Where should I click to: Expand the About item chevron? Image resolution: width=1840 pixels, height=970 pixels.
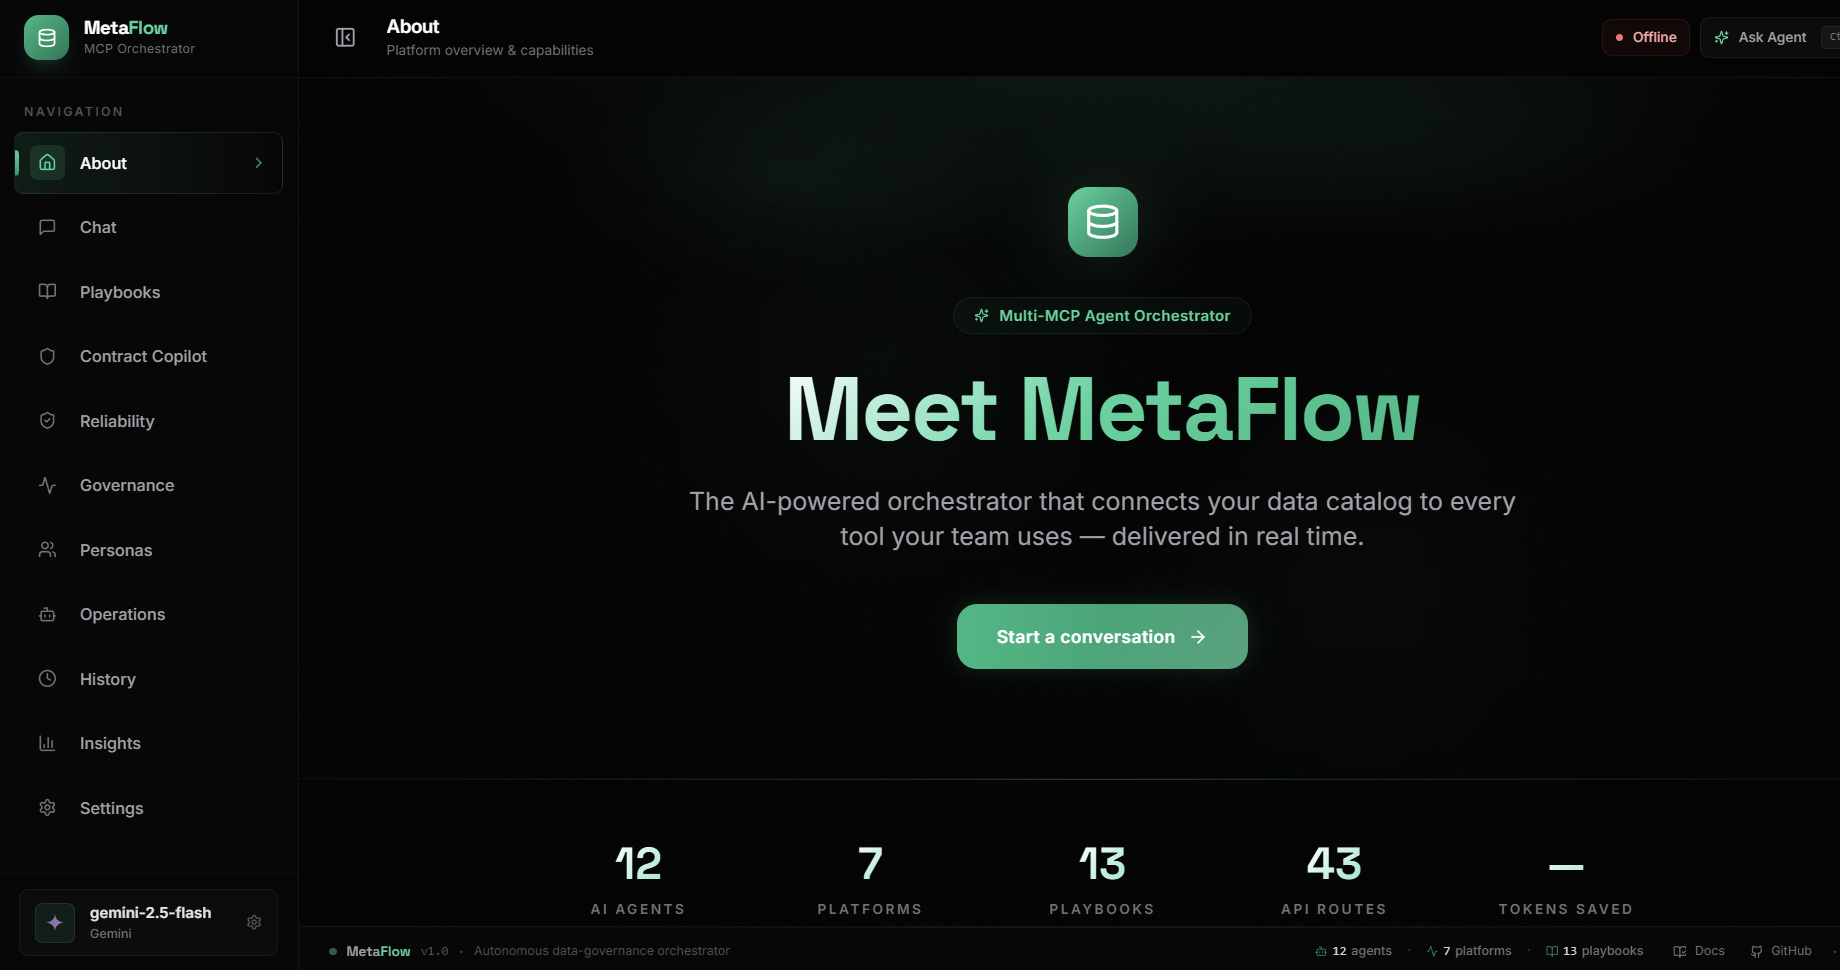pyautogui.click(x=259, y=163)
